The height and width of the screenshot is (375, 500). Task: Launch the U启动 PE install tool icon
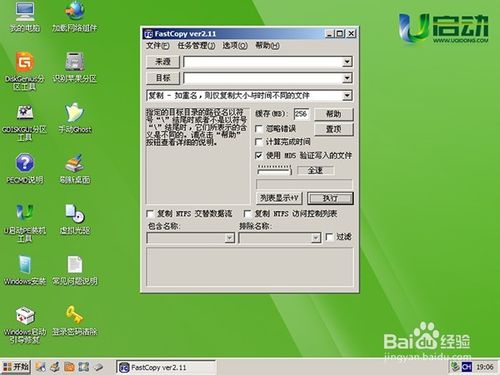(x=25, y=223)
